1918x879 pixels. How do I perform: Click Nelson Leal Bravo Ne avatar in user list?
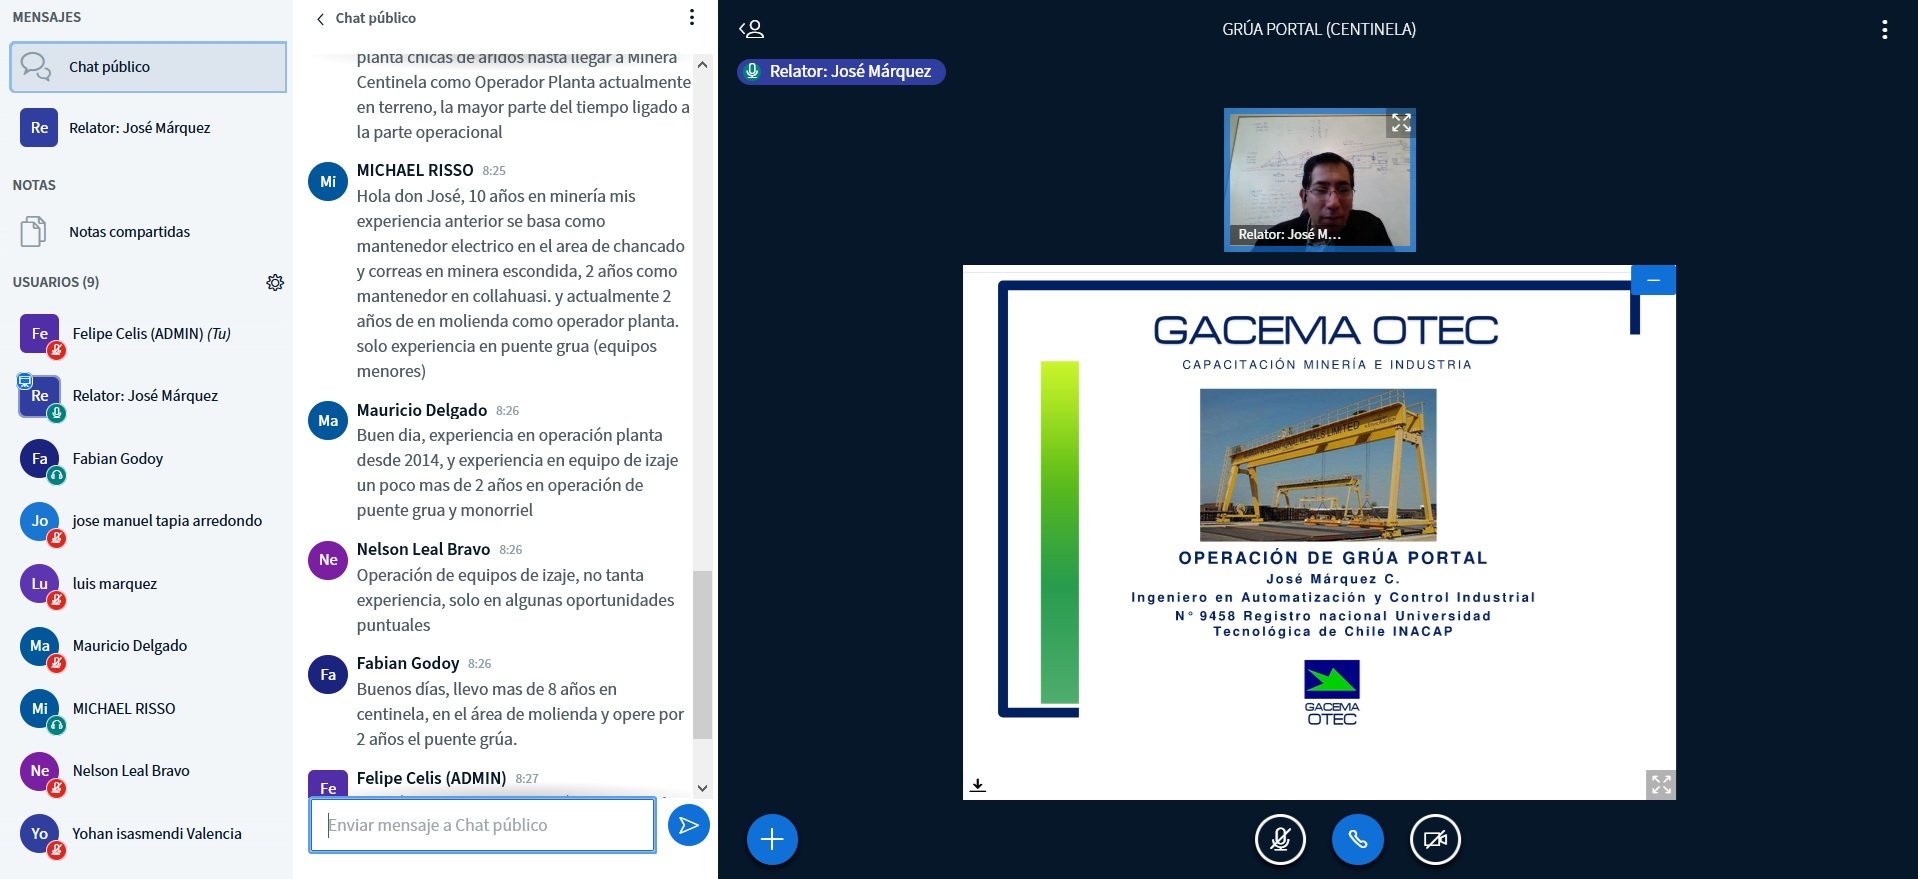(x=39, y=771)
